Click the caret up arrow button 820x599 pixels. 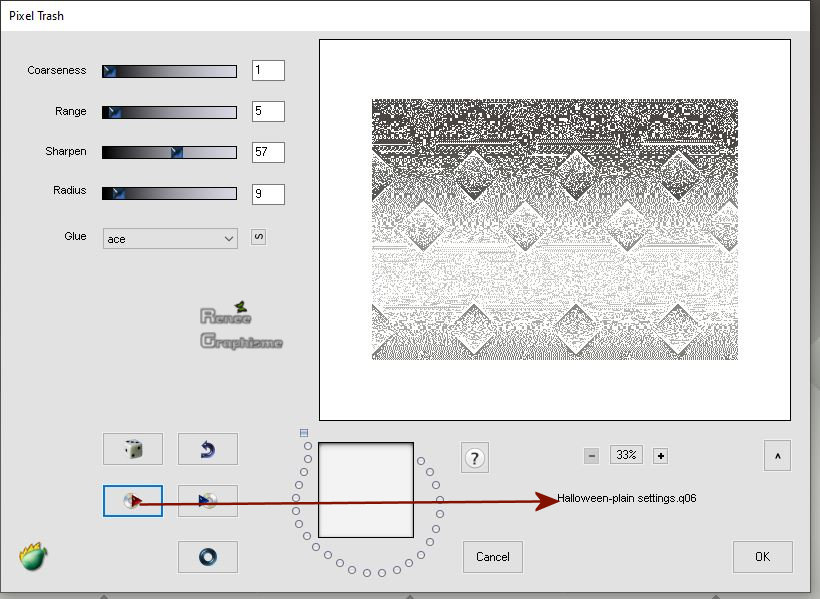(x=777, y=456)
